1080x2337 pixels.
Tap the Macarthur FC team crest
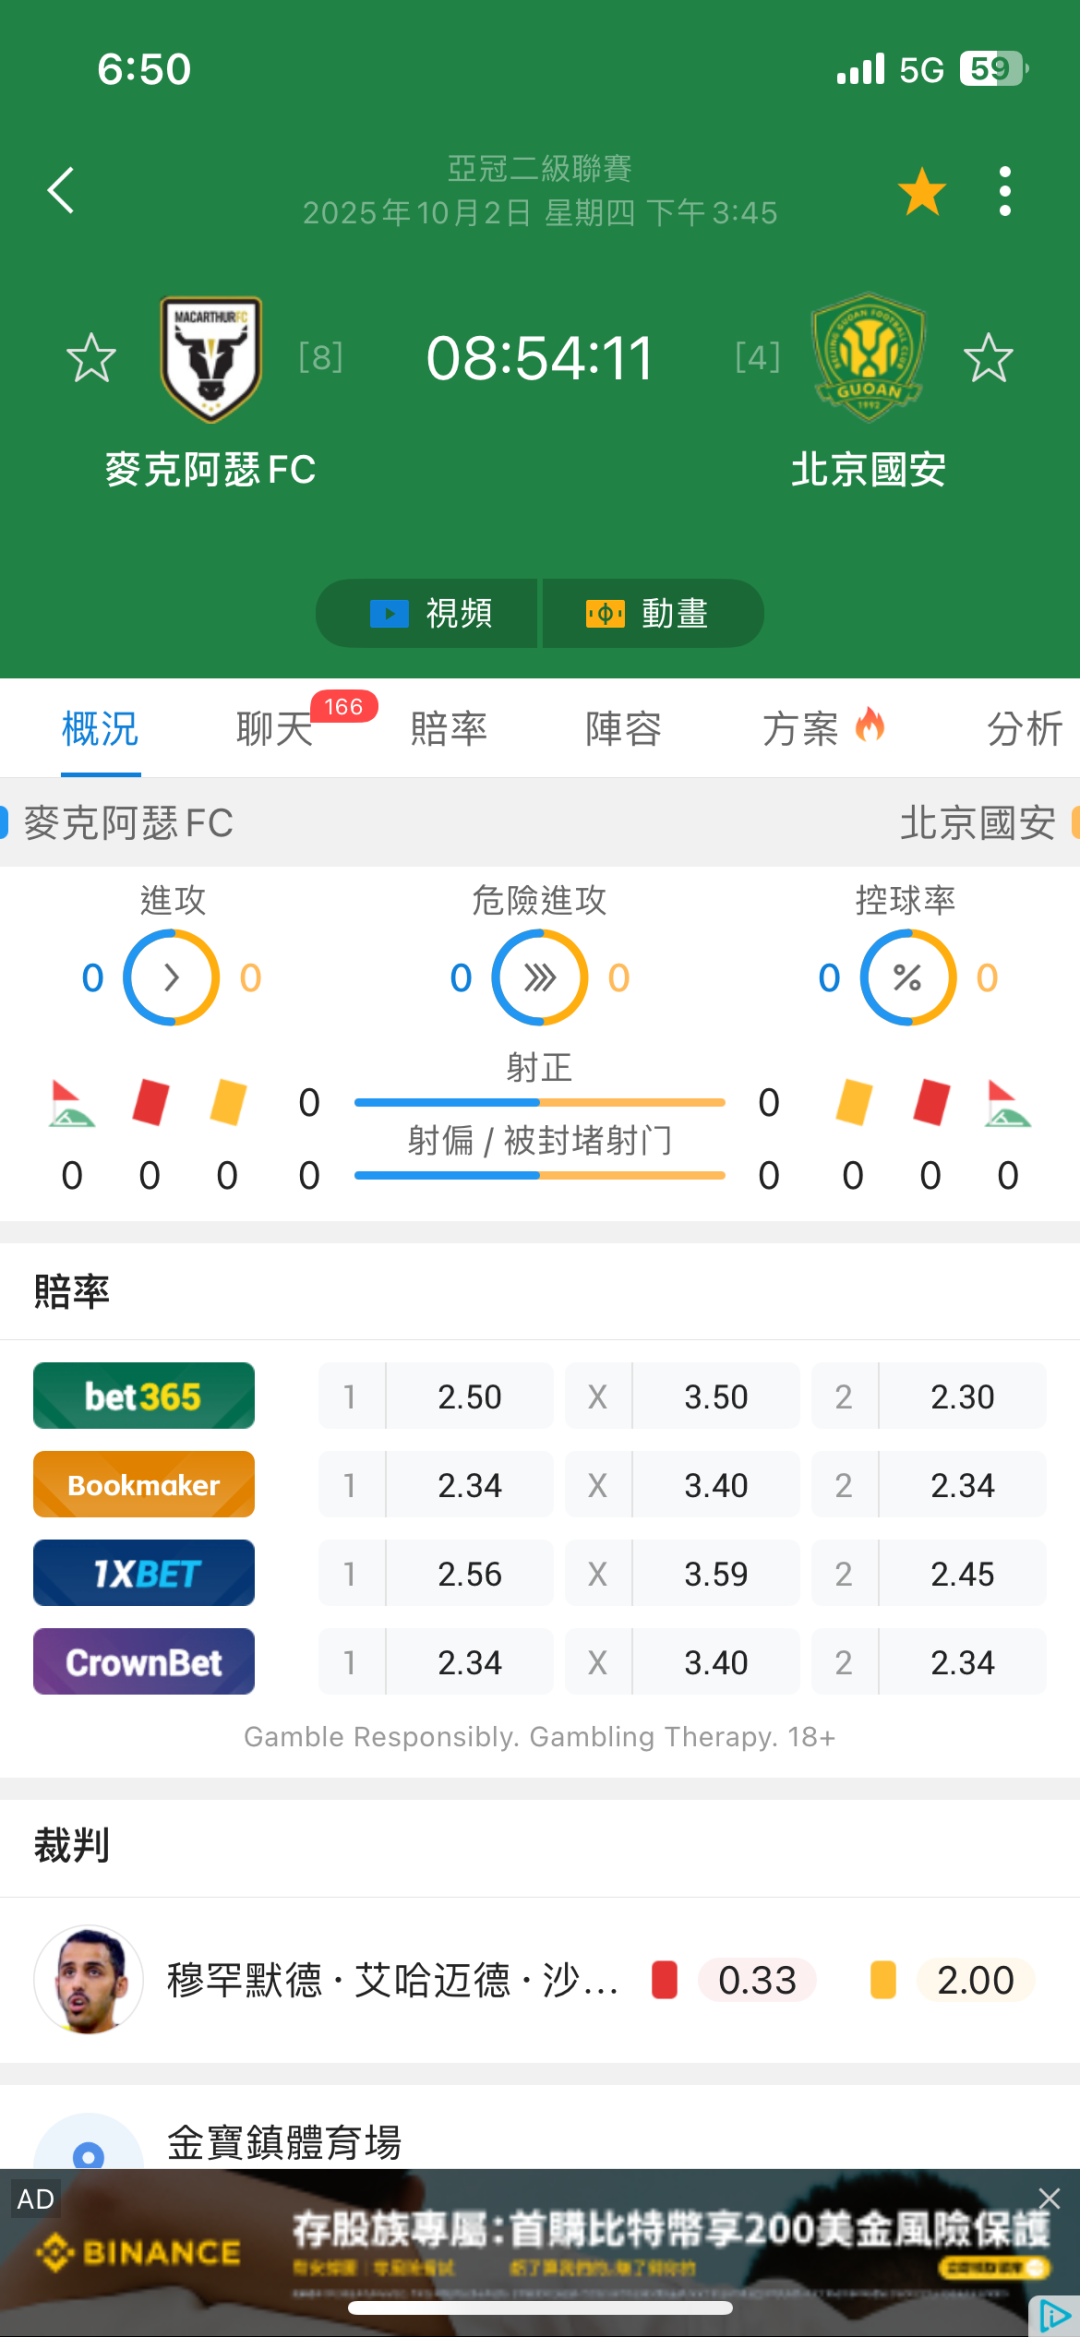[211, 358]
